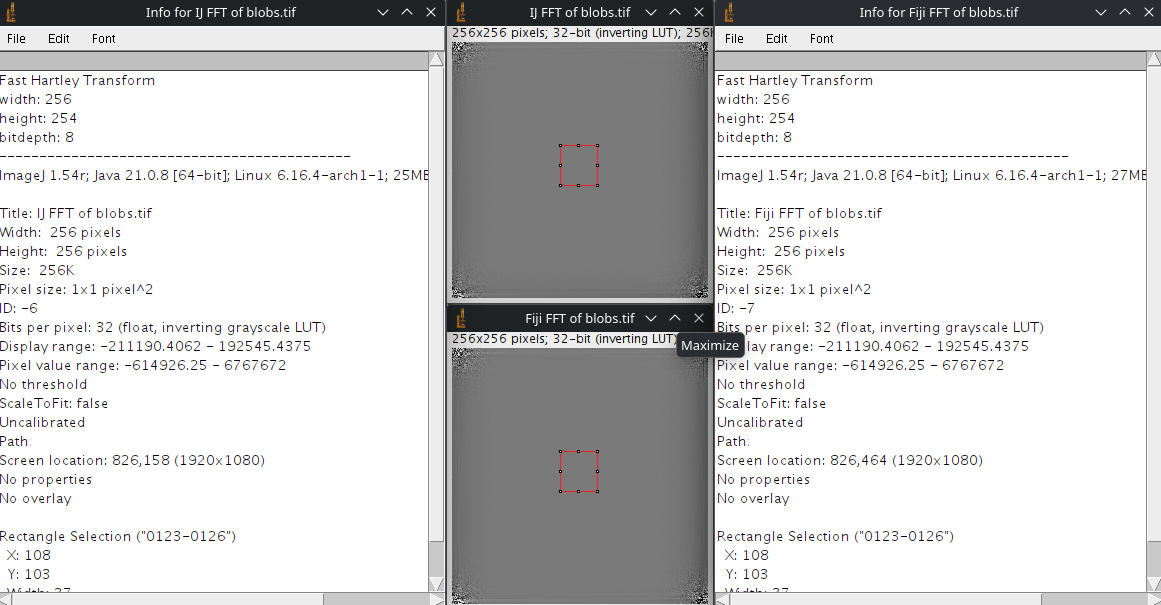Click the down scroll arrow on left Info window

coord(437,583)
